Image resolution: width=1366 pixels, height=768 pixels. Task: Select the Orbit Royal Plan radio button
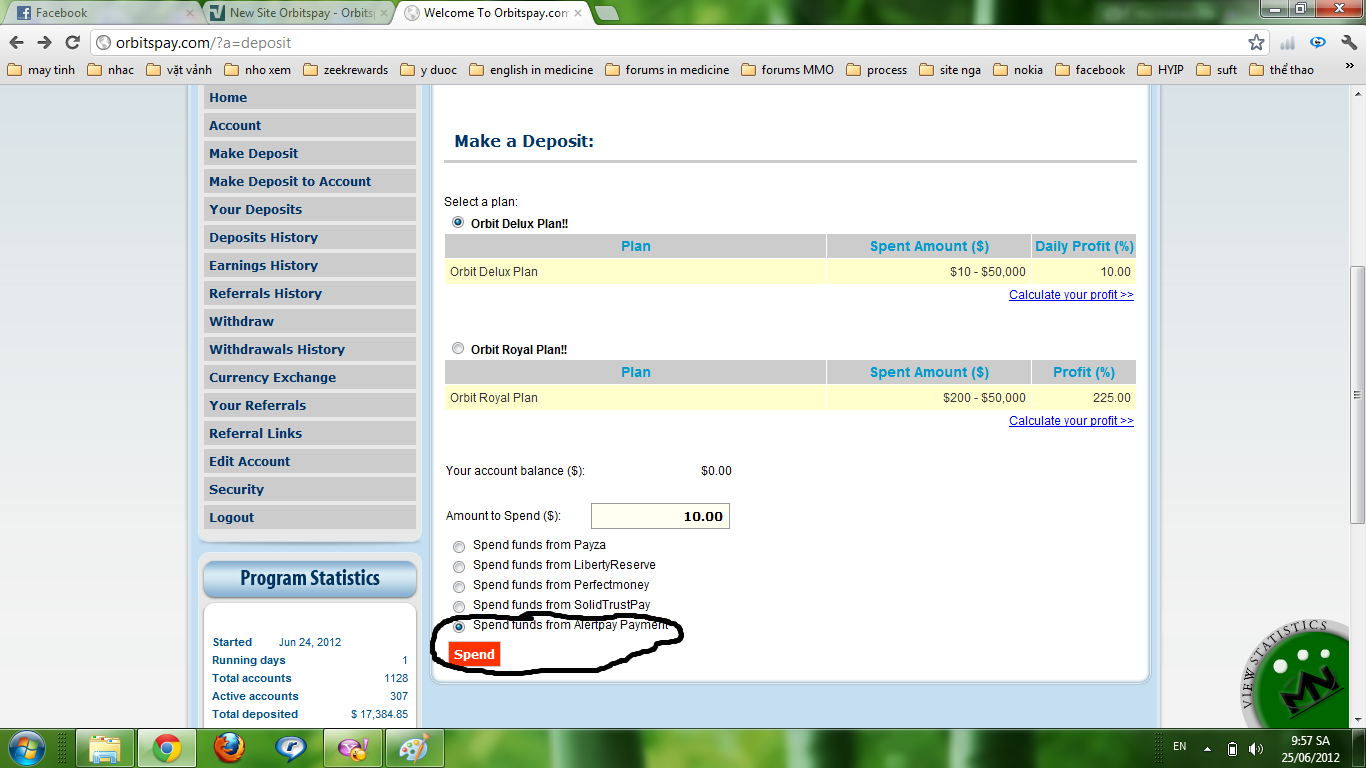[x=458, y=348]
